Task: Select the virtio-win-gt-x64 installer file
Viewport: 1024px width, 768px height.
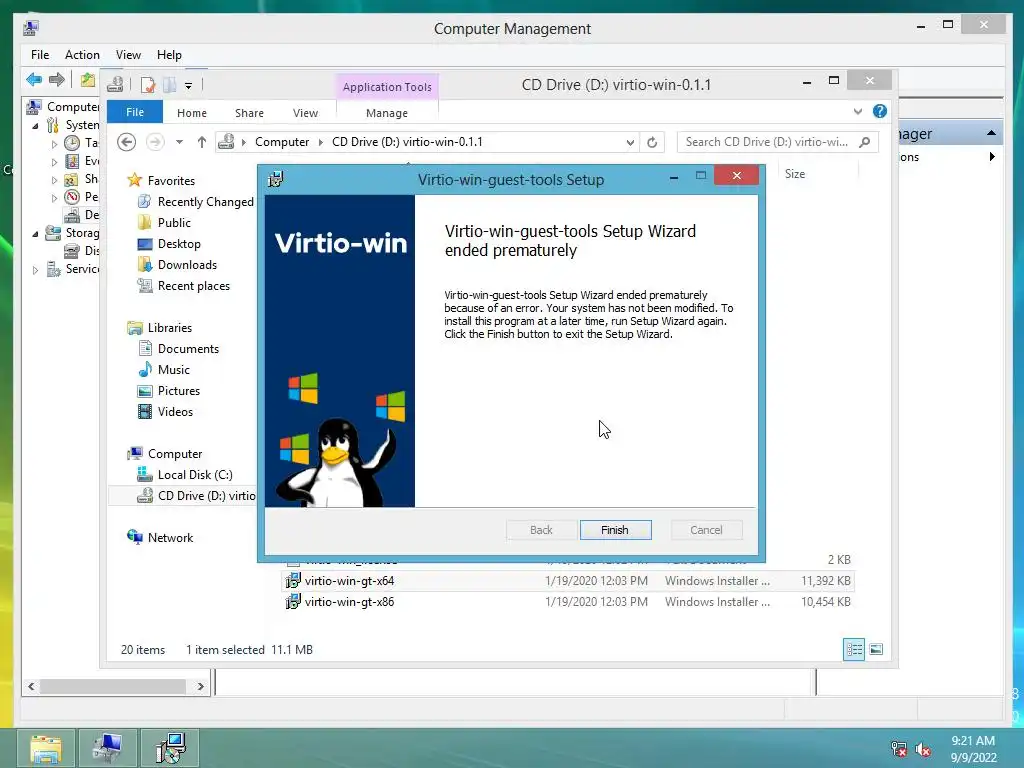Action: pos(568,581)
